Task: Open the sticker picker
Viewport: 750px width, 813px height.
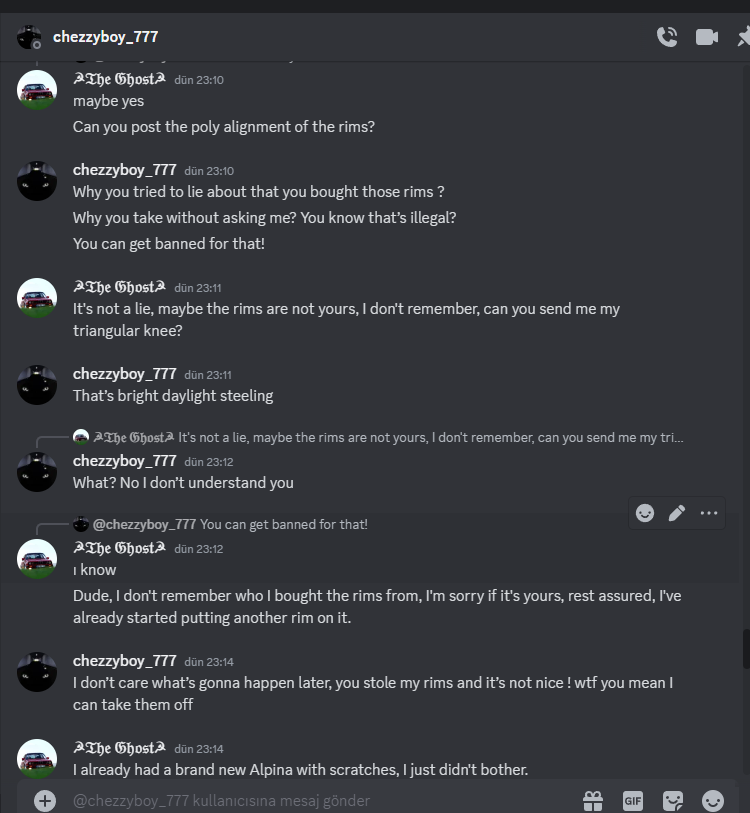Action: (673, 800)
